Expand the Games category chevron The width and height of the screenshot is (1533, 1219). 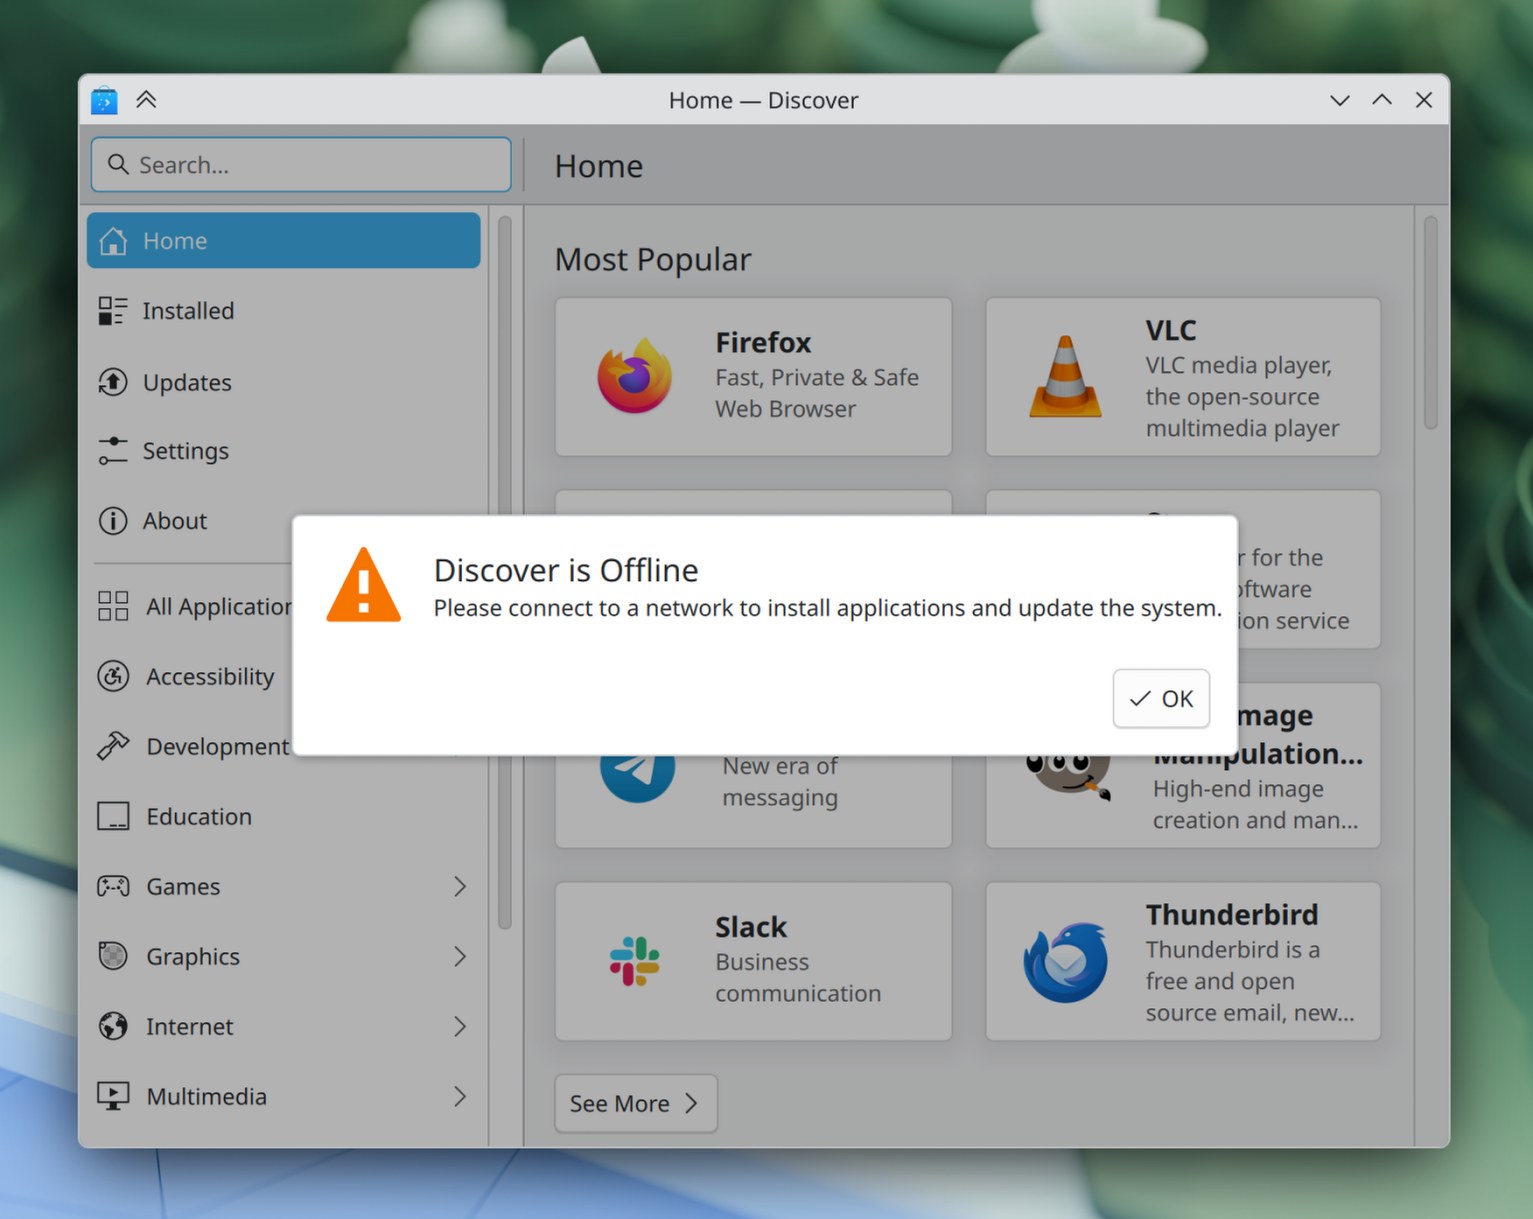tap(460, 886)
